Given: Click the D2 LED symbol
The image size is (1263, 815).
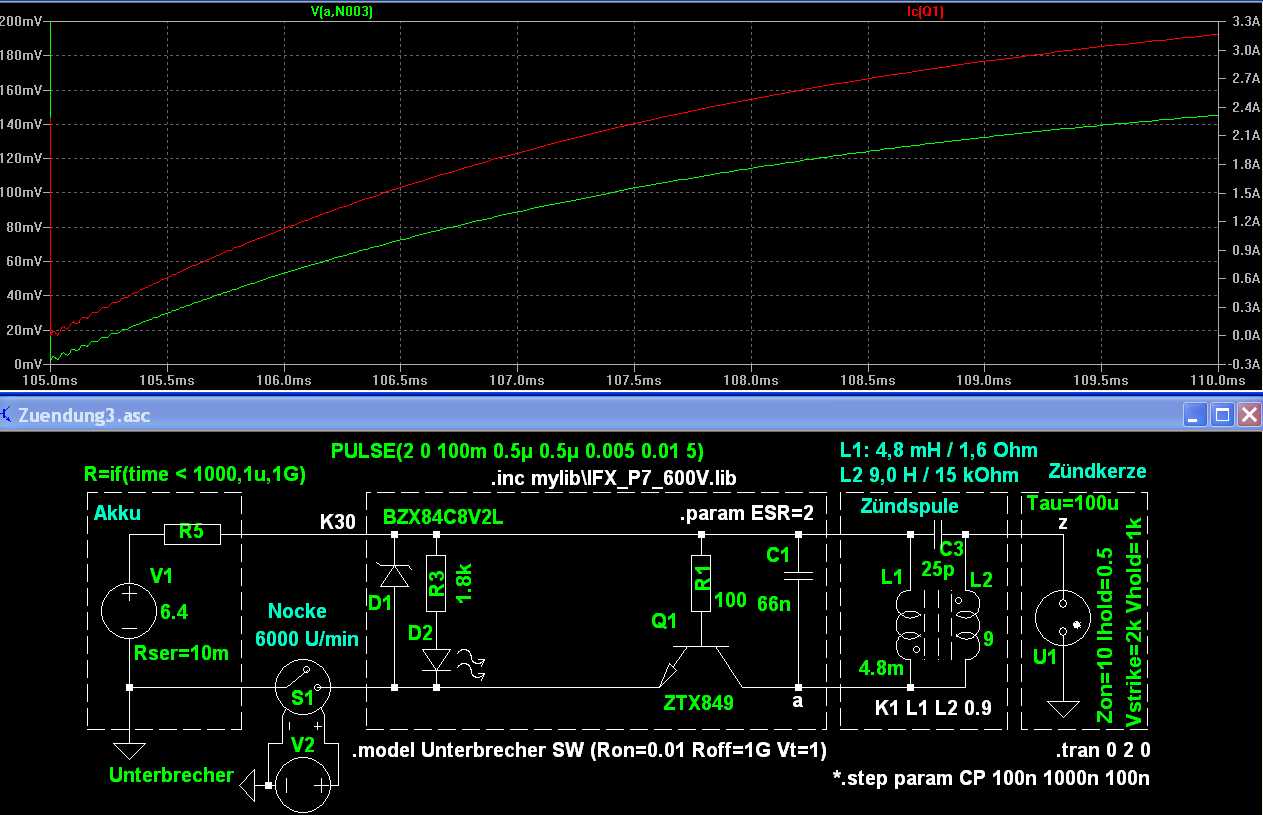Looking at the screenshot, I should coord(436,660).
